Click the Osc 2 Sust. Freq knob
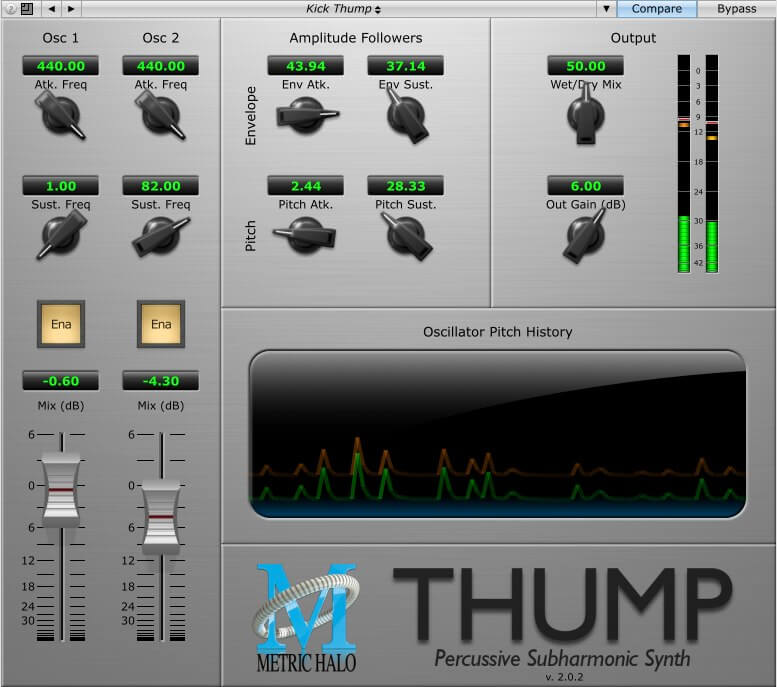The width and height of the screenshot is (777, 687). [160, 237]
